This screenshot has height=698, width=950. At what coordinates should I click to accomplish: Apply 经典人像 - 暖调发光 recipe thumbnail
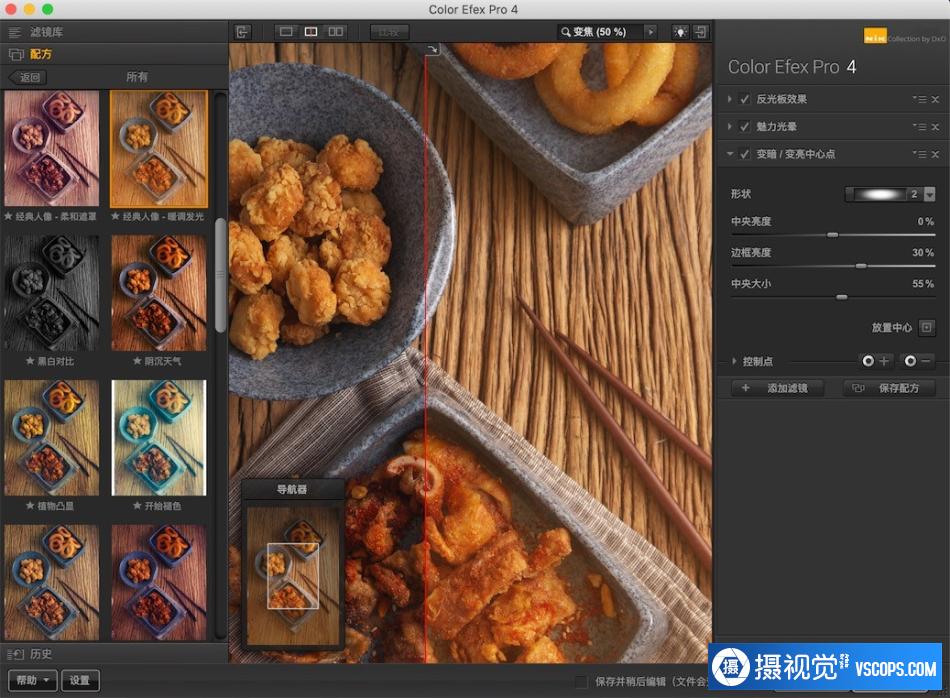click(x=159, y=148)
